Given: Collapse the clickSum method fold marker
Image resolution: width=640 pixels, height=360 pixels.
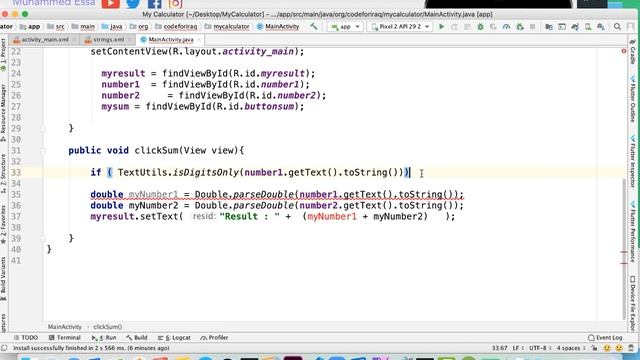Looking at the screenshot, I should (43, 151).
